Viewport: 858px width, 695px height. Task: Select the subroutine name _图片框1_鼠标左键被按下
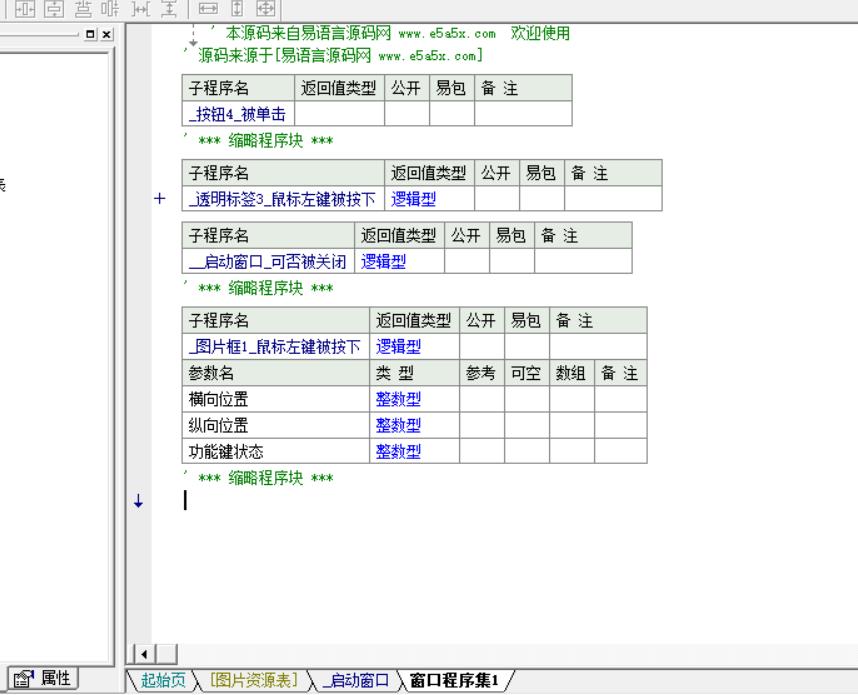tap(274, 346)
